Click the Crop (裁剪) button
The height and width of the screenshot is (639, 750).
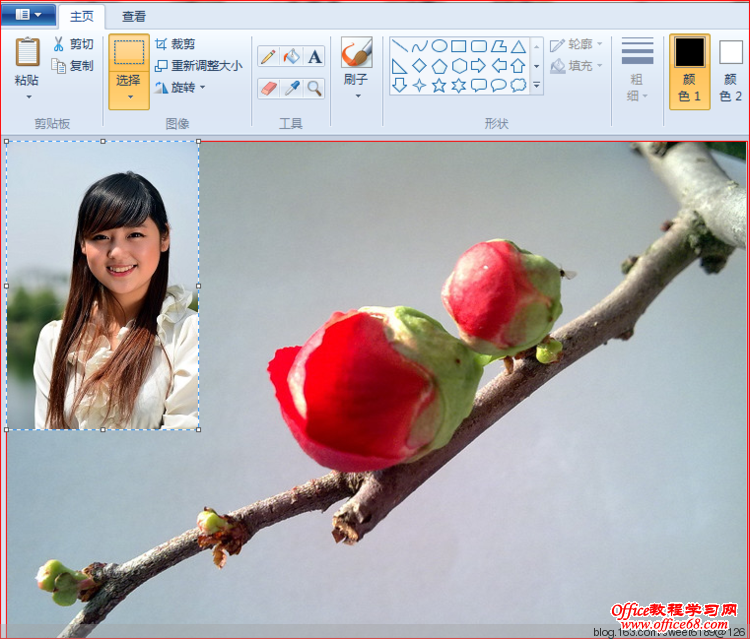coord(175,44)
